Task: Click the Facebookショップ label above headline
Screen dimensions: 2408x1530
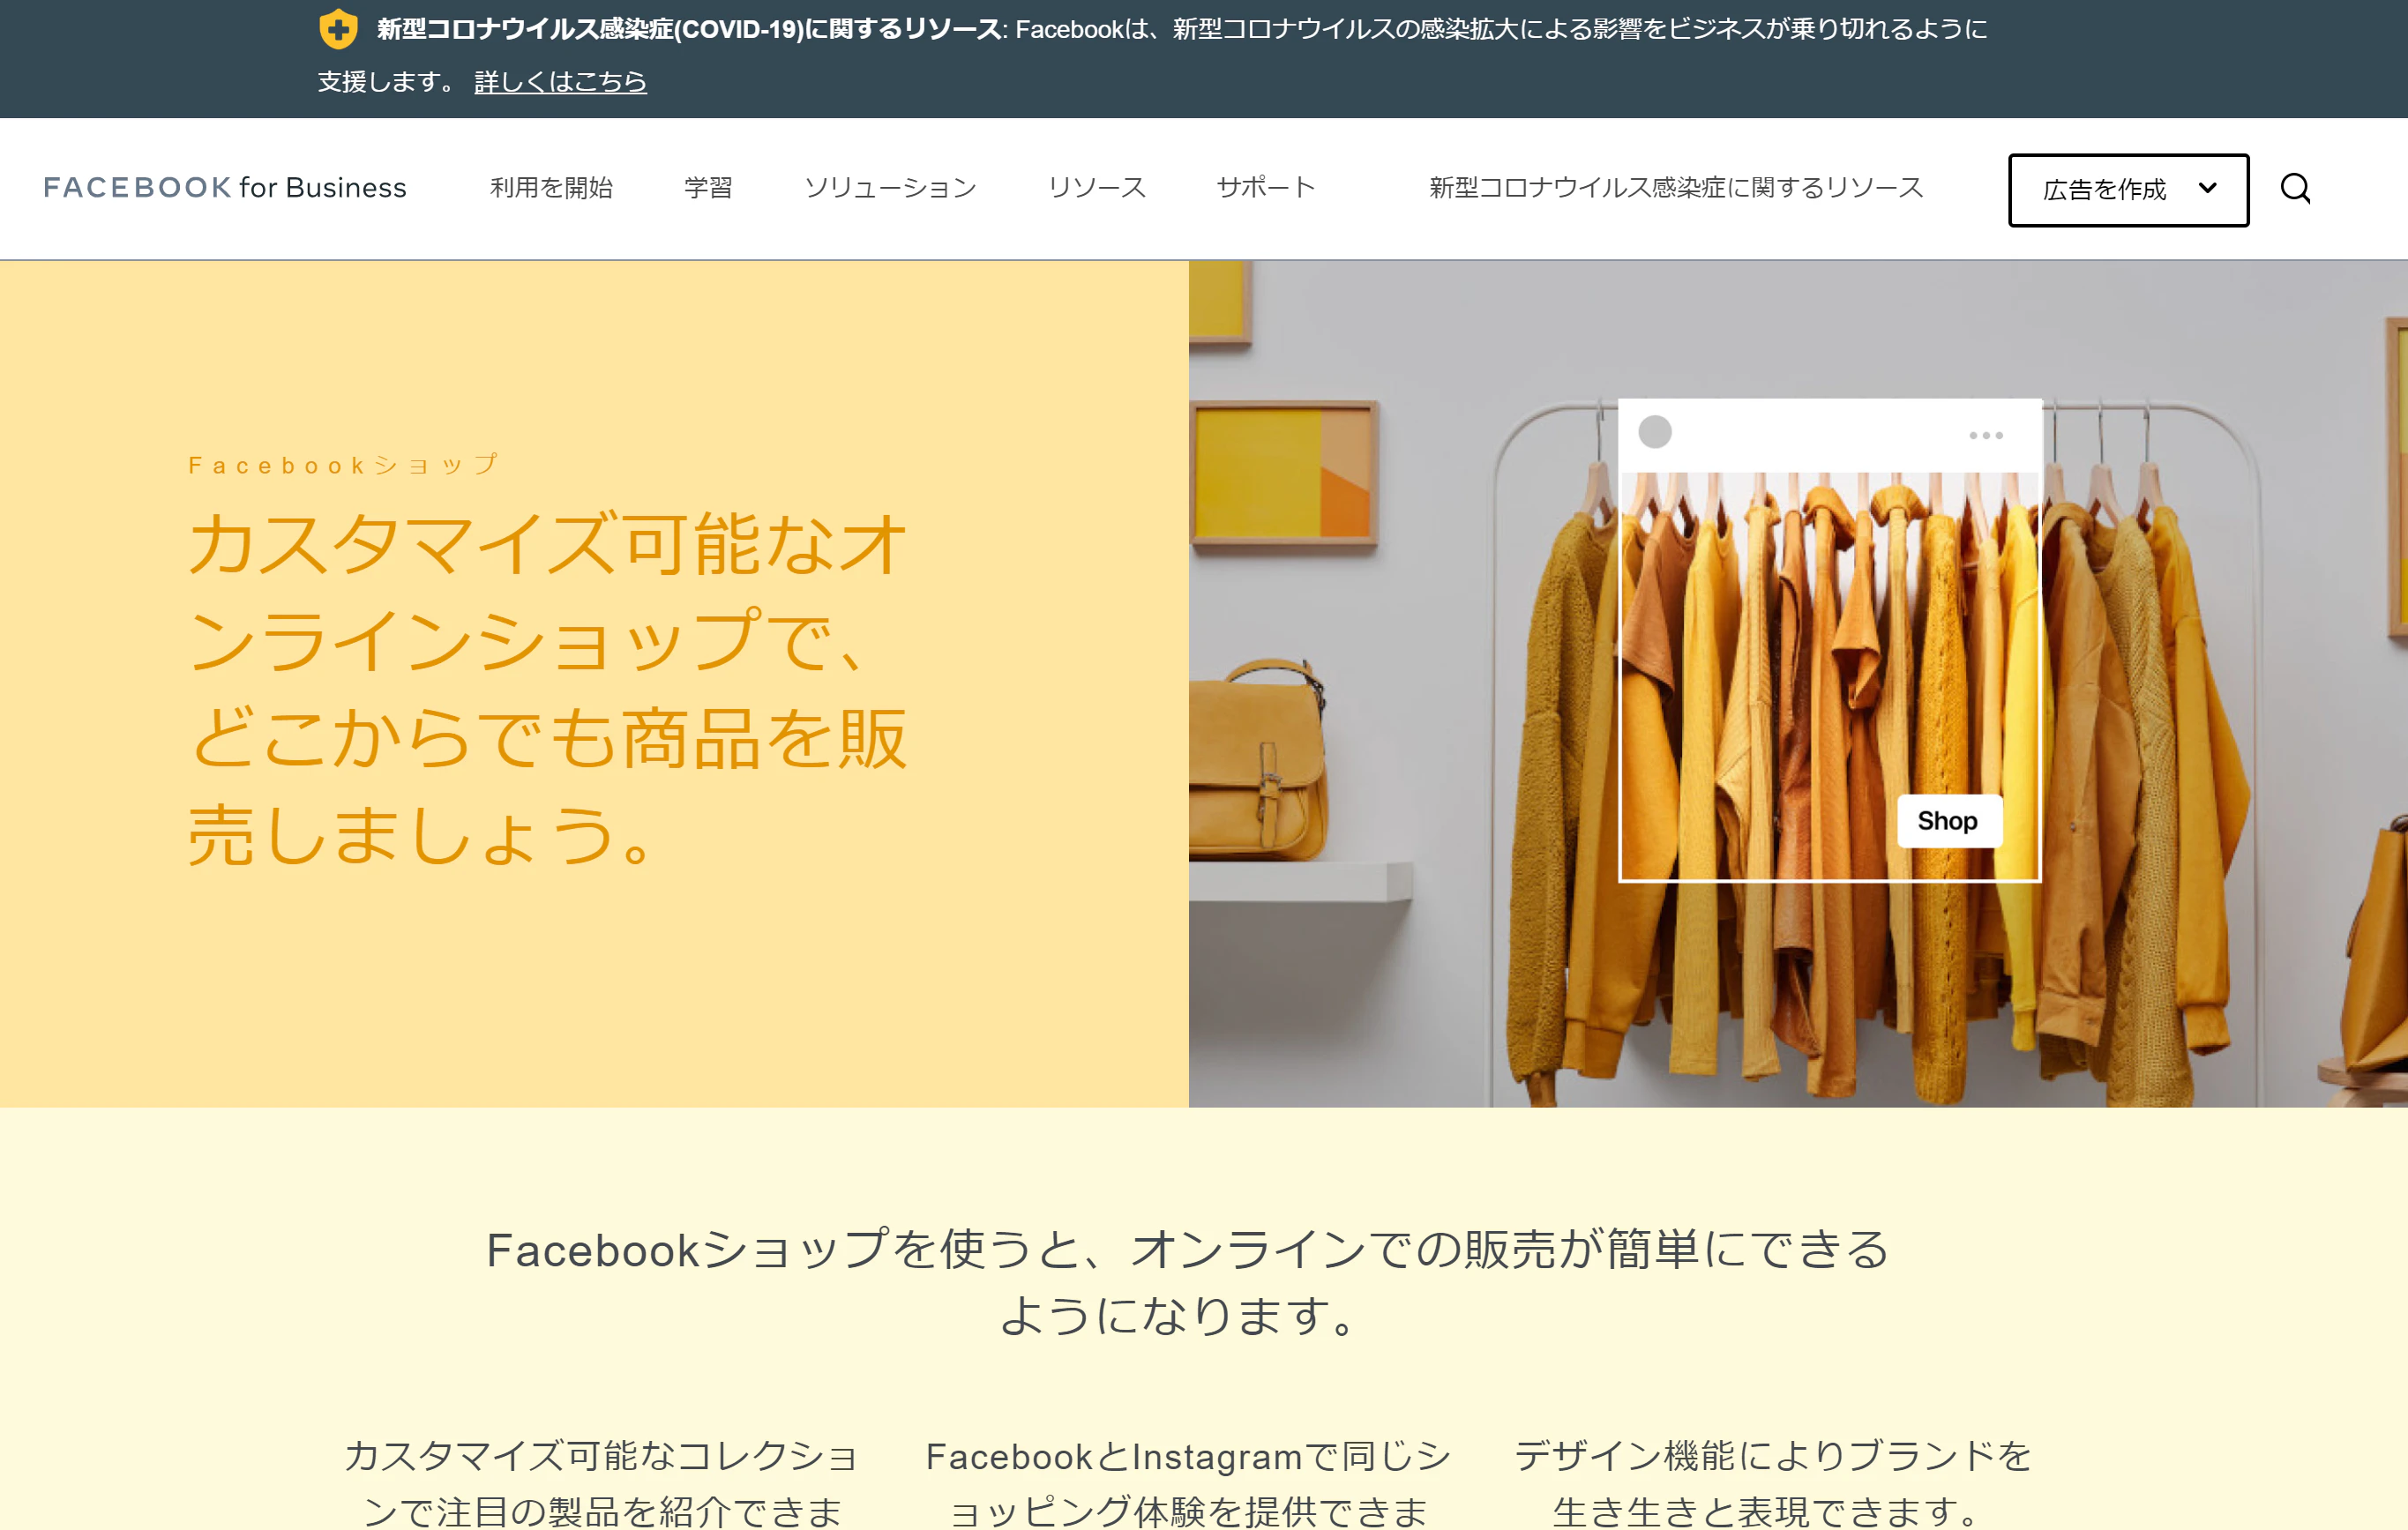Action: pos(343,465)
